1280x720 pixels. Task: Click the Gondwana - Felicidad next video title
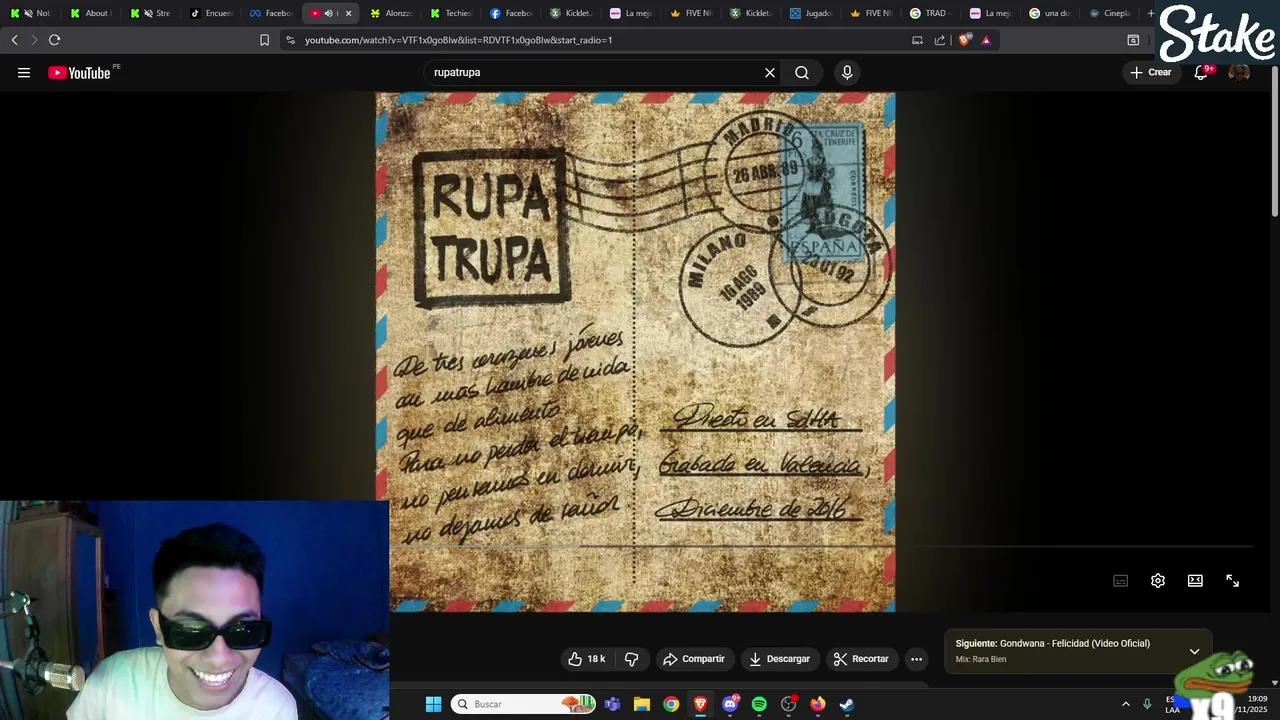(x=1075, y=643)
